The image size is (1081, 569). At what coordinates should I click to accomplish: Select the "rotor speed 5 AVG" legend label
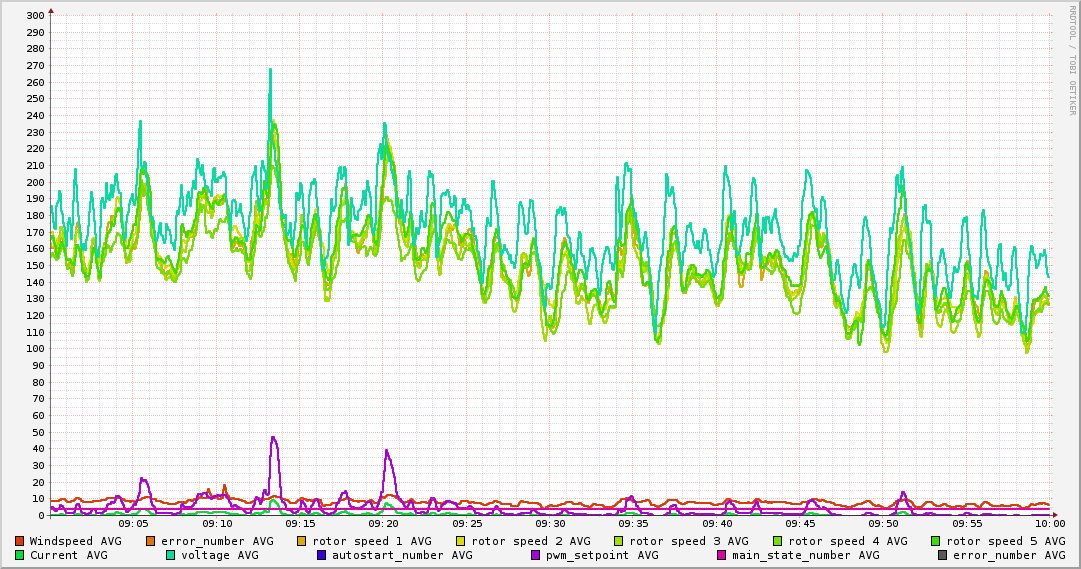[x=1006, y=541]
